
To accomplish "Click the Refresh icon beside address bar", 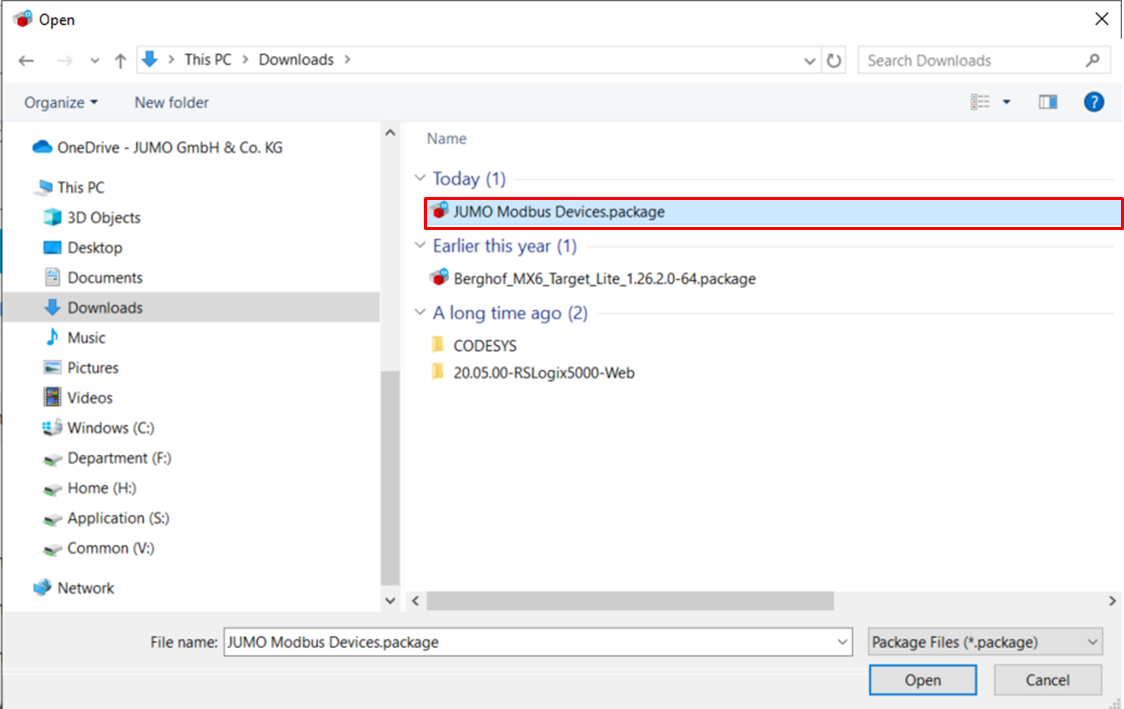I will 836,60.
